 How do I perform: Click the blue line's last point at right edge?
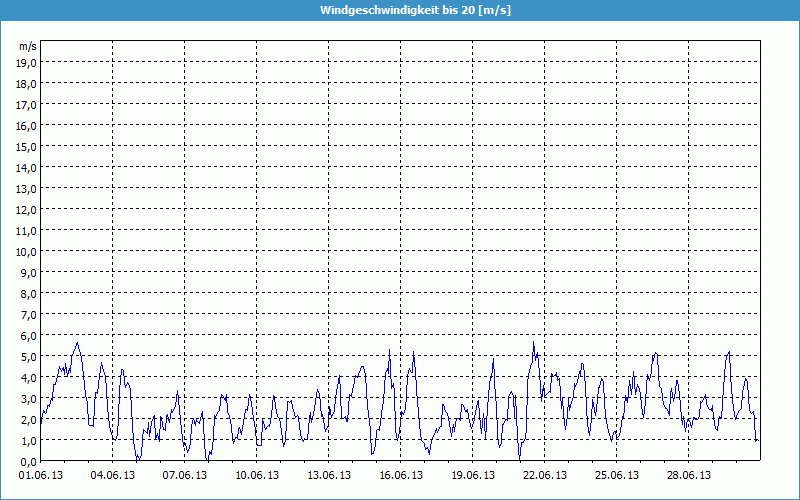(758, 440)
